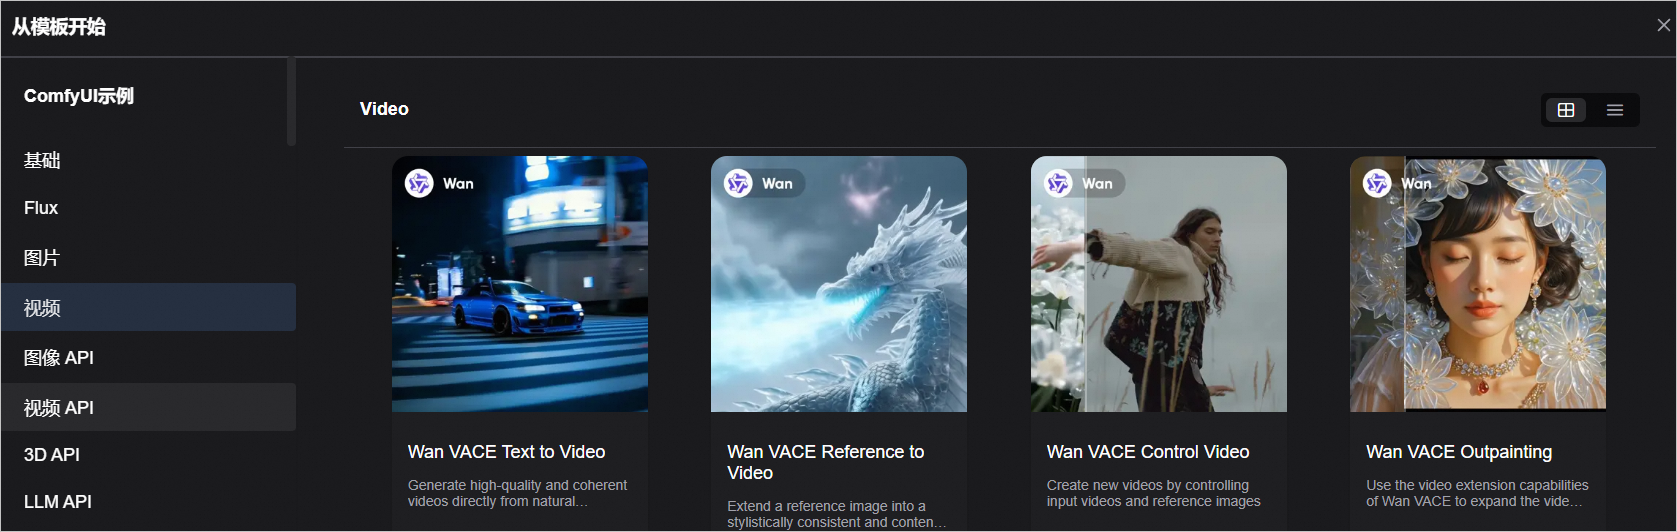This screenshot has height=532, width=1677.
Task: Click description 'Extend a reference image into a'
Action: (x=836, y=514)
